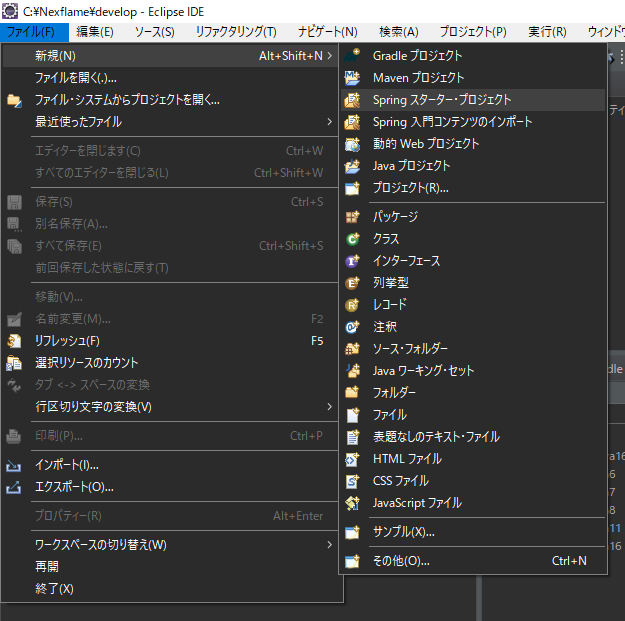Select リフレッシュ(F) menu item
The height and width of the screenshot is (621, 625).
pos(67,341)
